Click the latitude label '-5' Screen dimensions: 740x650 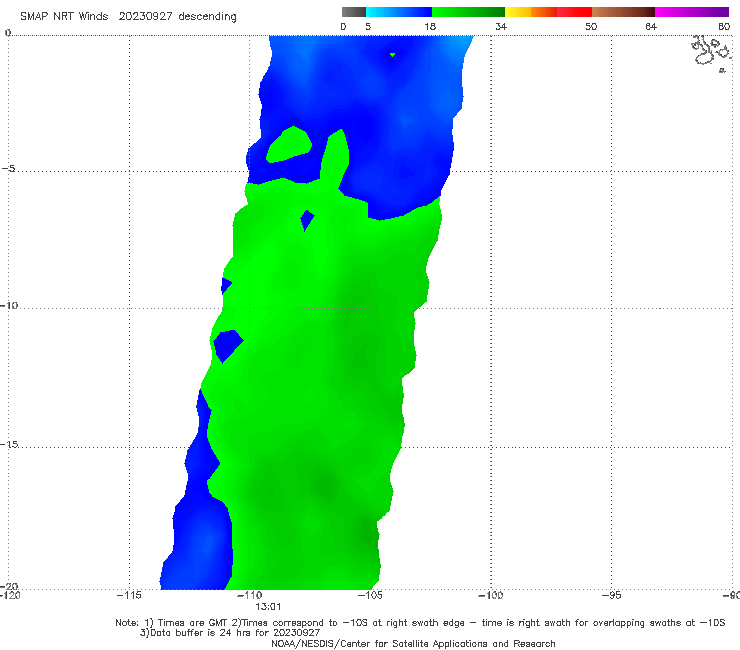(9, 169)
